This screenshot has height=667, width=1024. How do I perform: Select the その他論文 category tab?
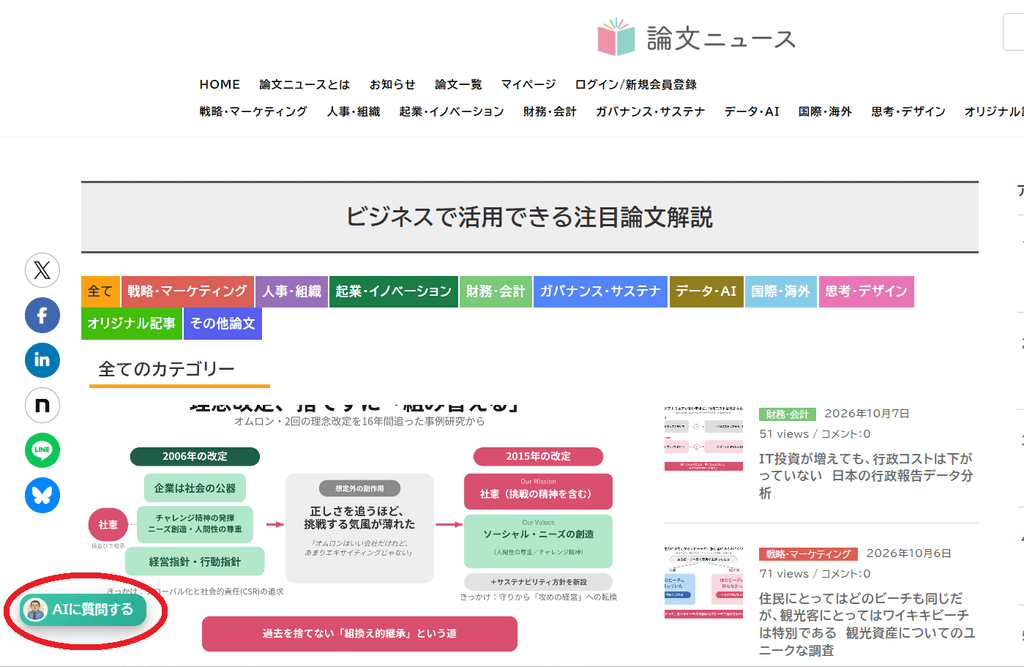coord(223,324)
